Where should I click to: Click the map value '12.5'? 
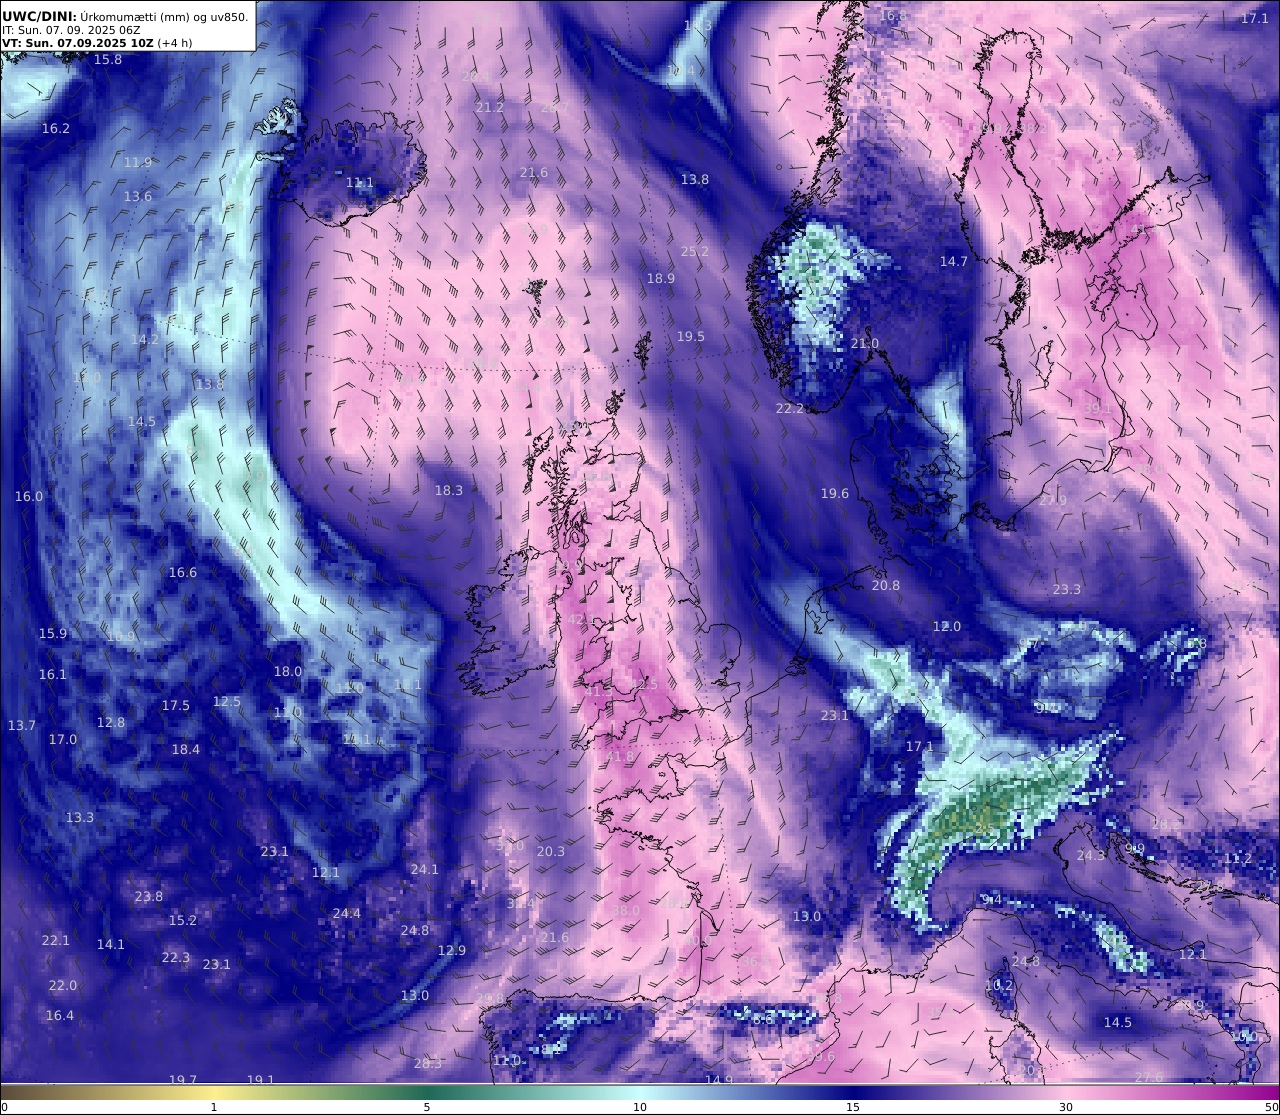point(227,702)
